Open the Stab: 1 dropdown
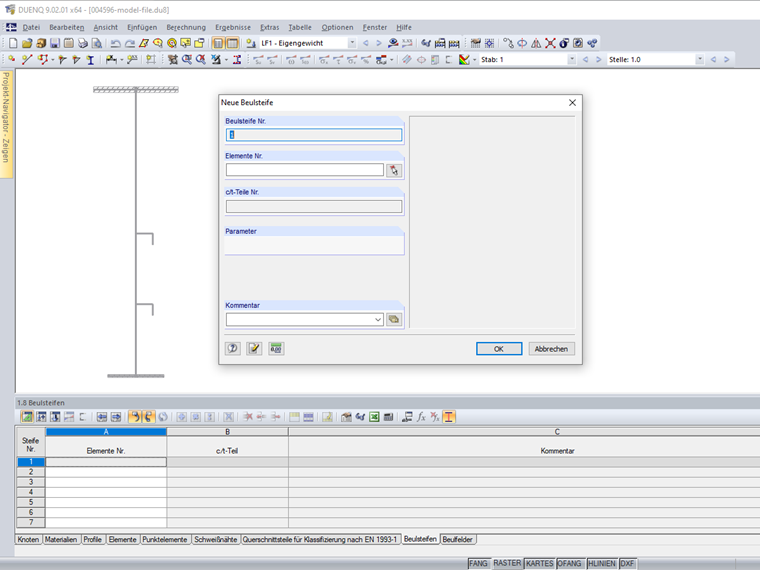 coord(572,60)
